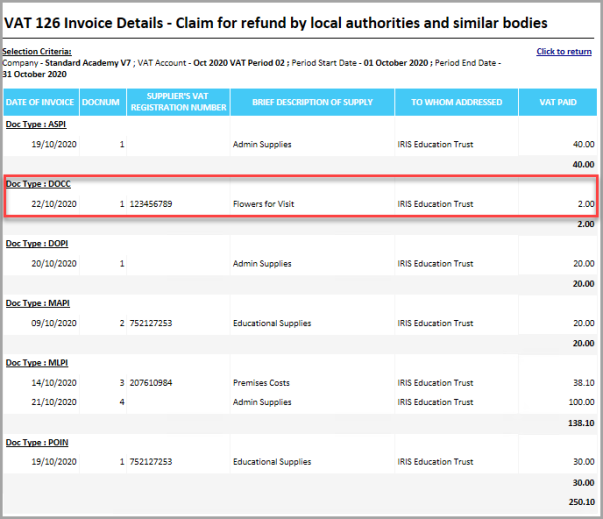The image size is (603, 519).
Task: Click the BRIEF DESCRIPTION OF SUPPLY header
Action: coord(309,102)
